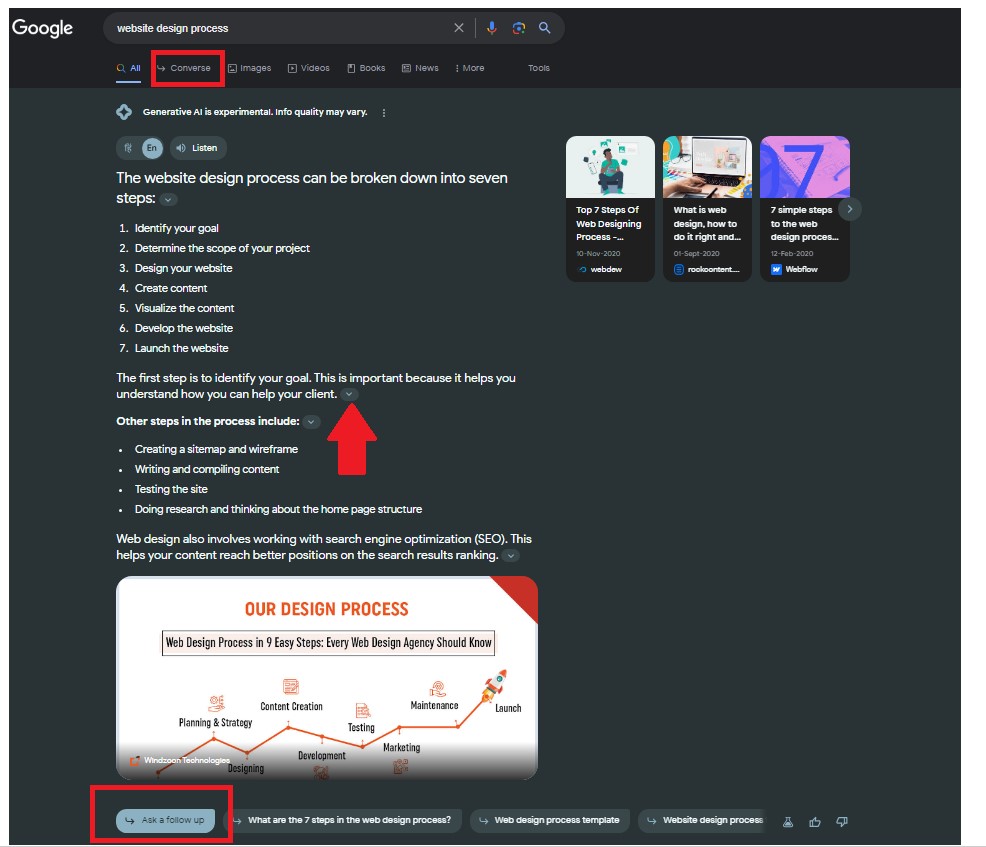986x847 pixels.
Task: Ask 'What are the 7 steps' suggestion
Action: (x=343, y=821)
